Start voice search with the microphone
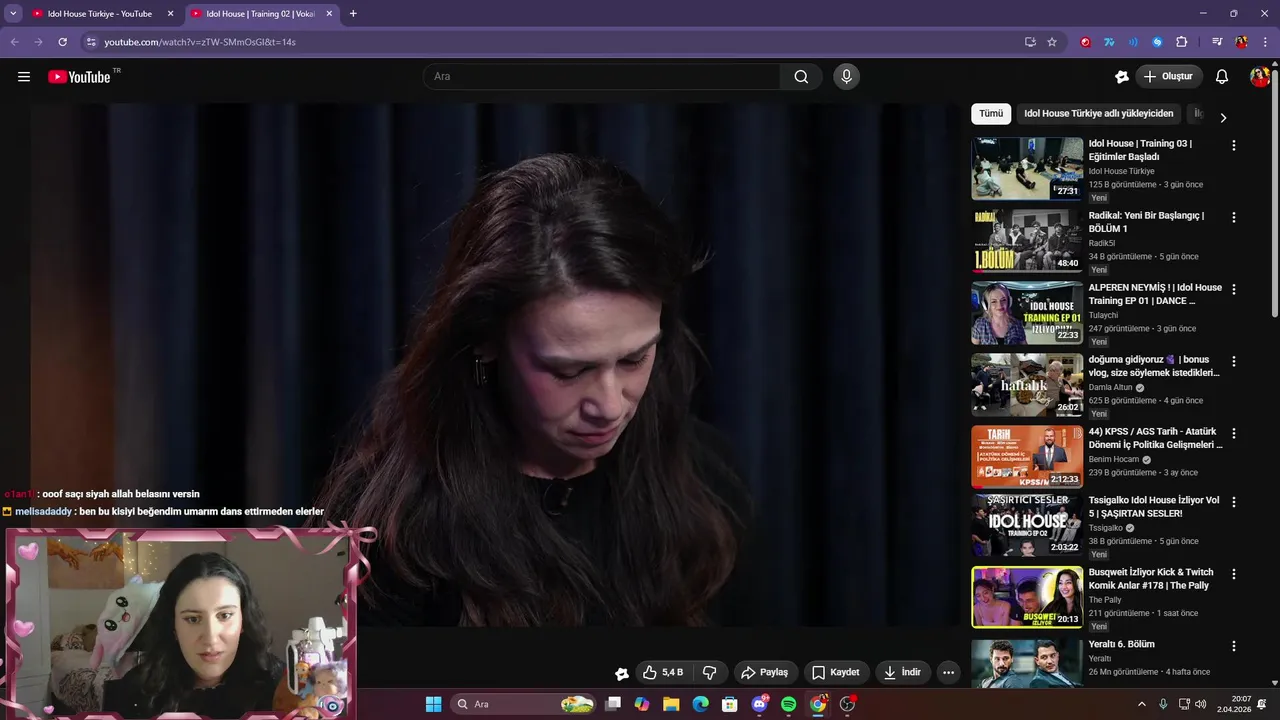The height and width of the screenshot is (720, 1280). point(847,77)
